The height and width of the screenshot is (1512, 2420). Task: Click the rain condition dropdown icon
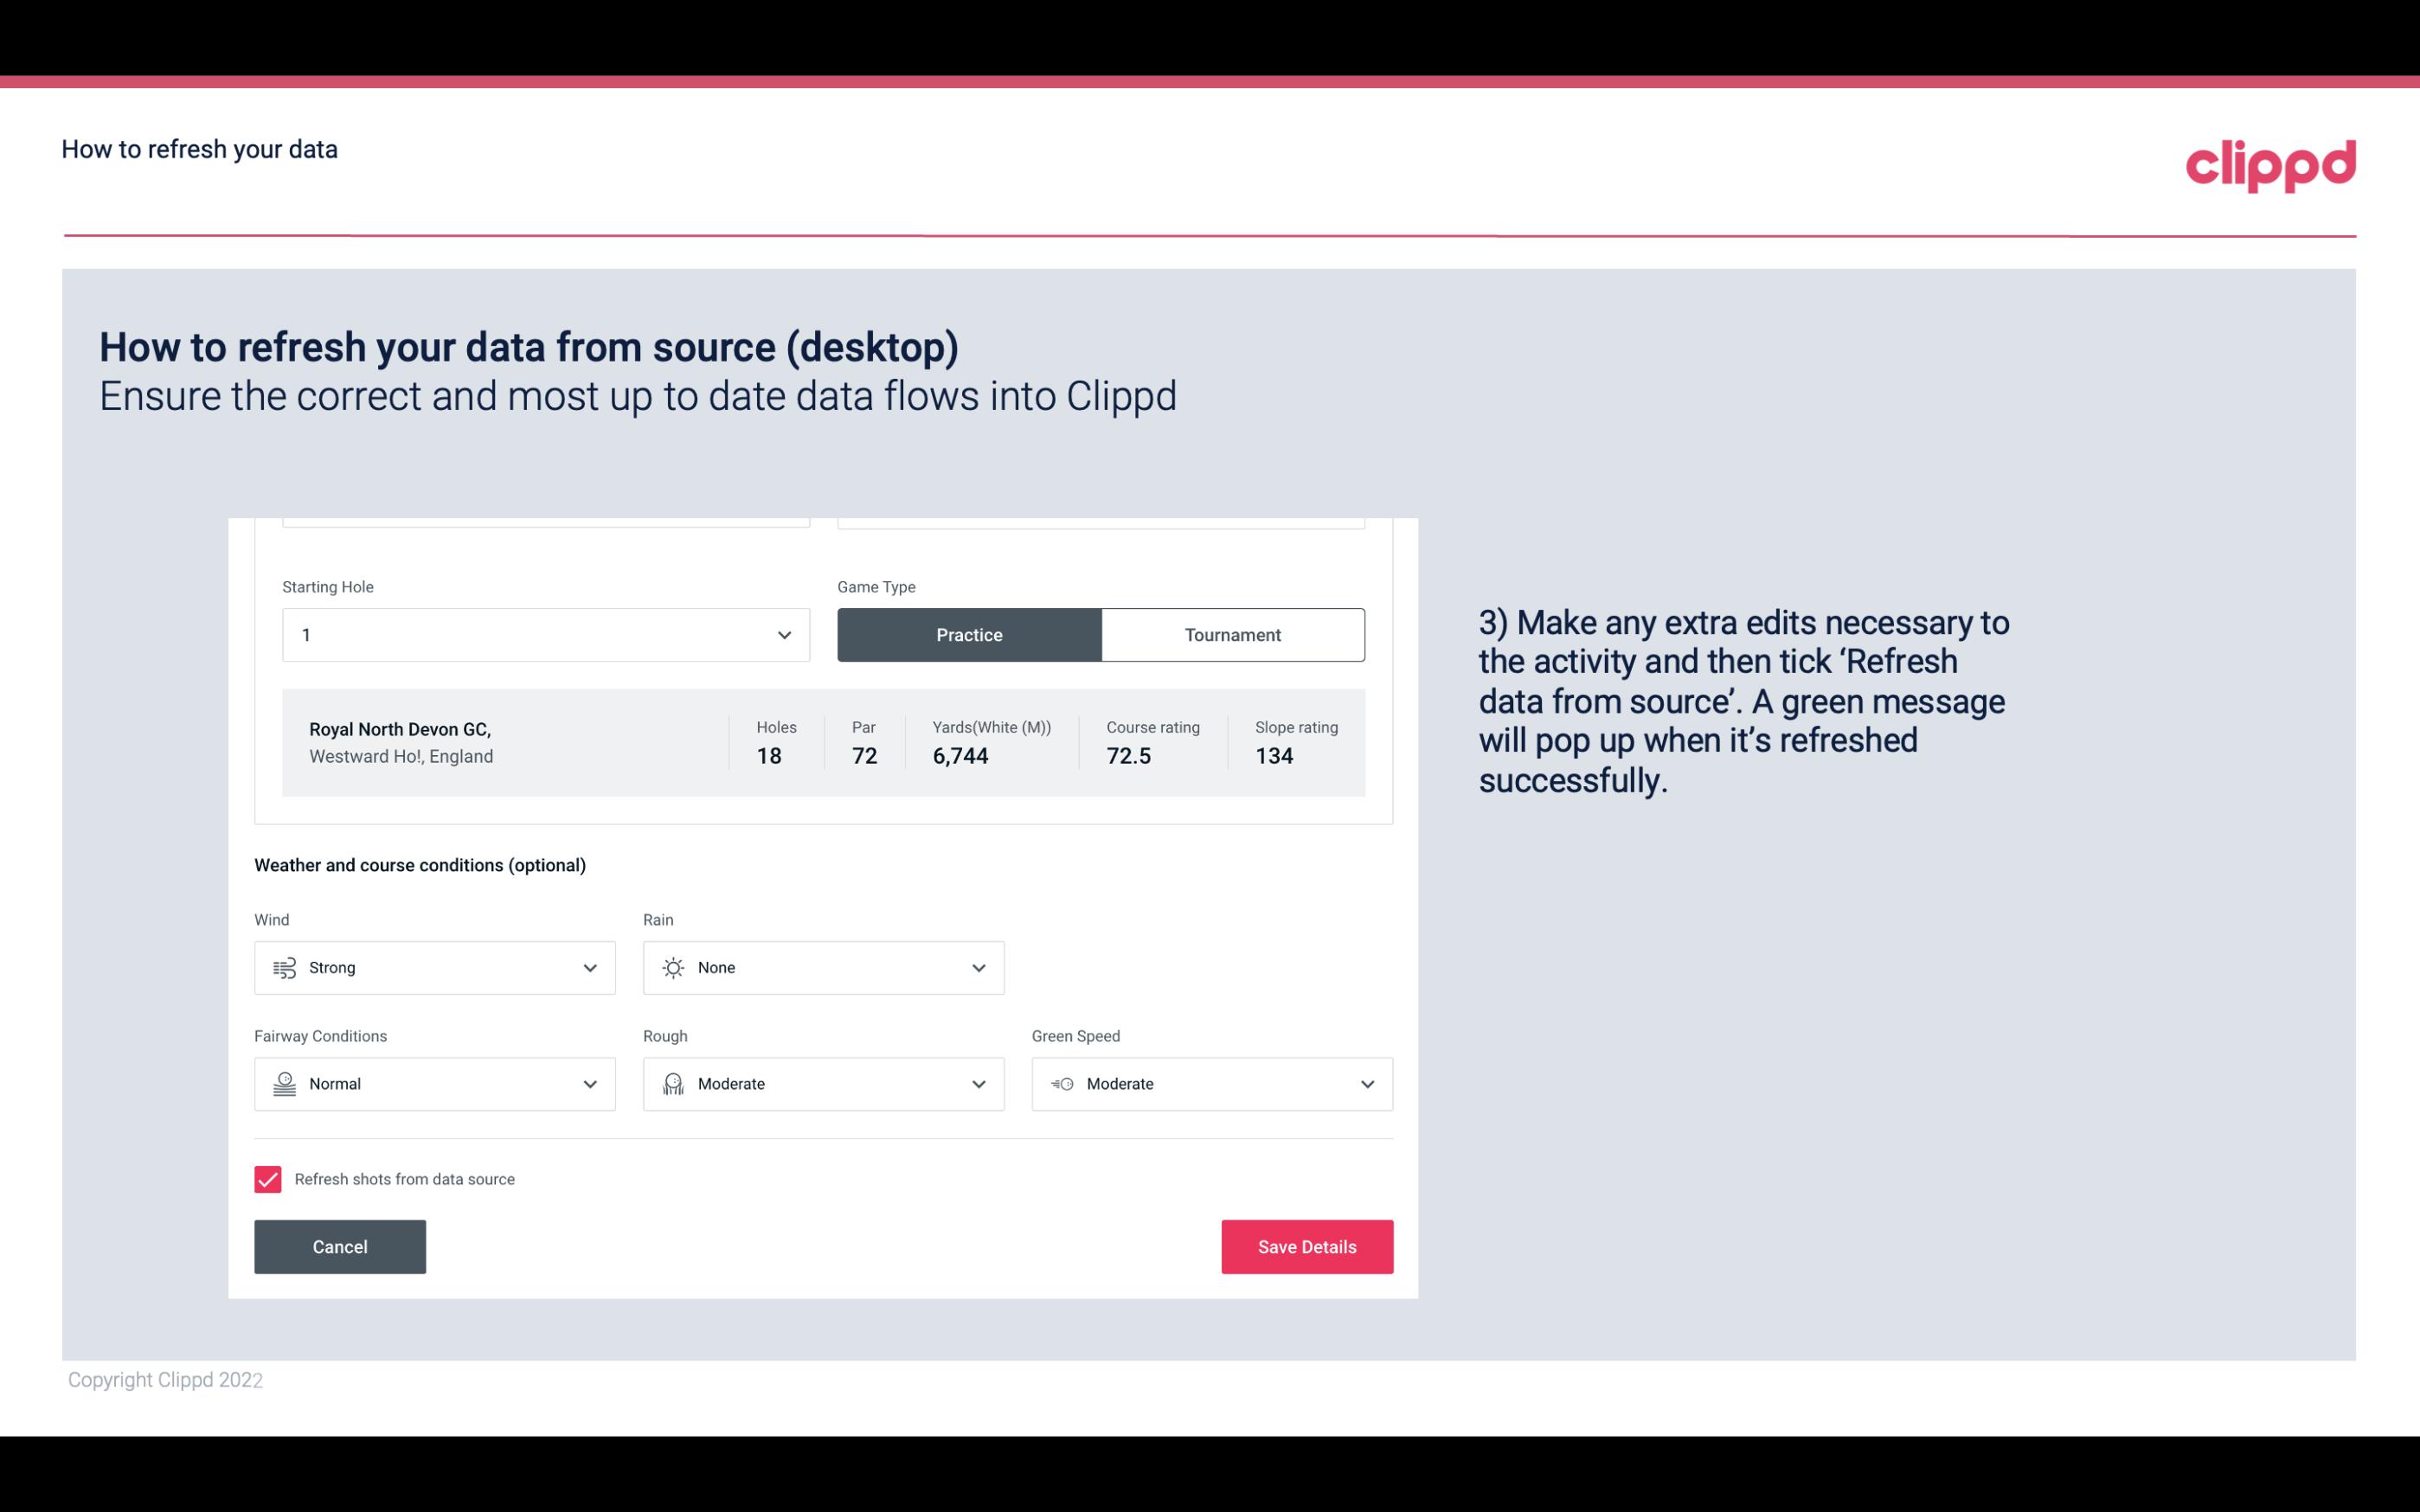[976, 967]
